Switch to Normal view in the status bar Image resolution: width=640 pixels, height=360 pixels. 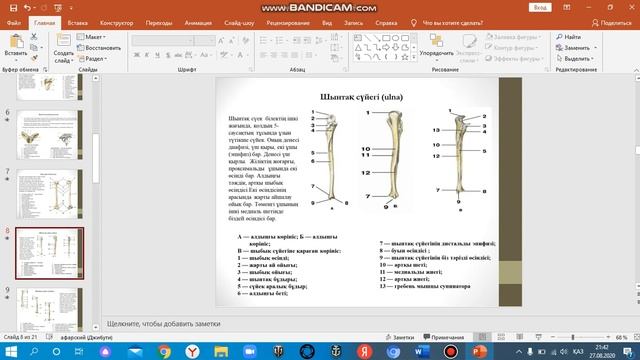482,337
